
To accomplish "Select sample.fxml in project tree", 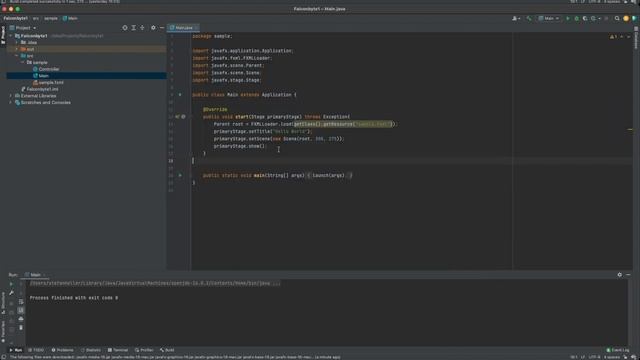I will click(48, 82).
